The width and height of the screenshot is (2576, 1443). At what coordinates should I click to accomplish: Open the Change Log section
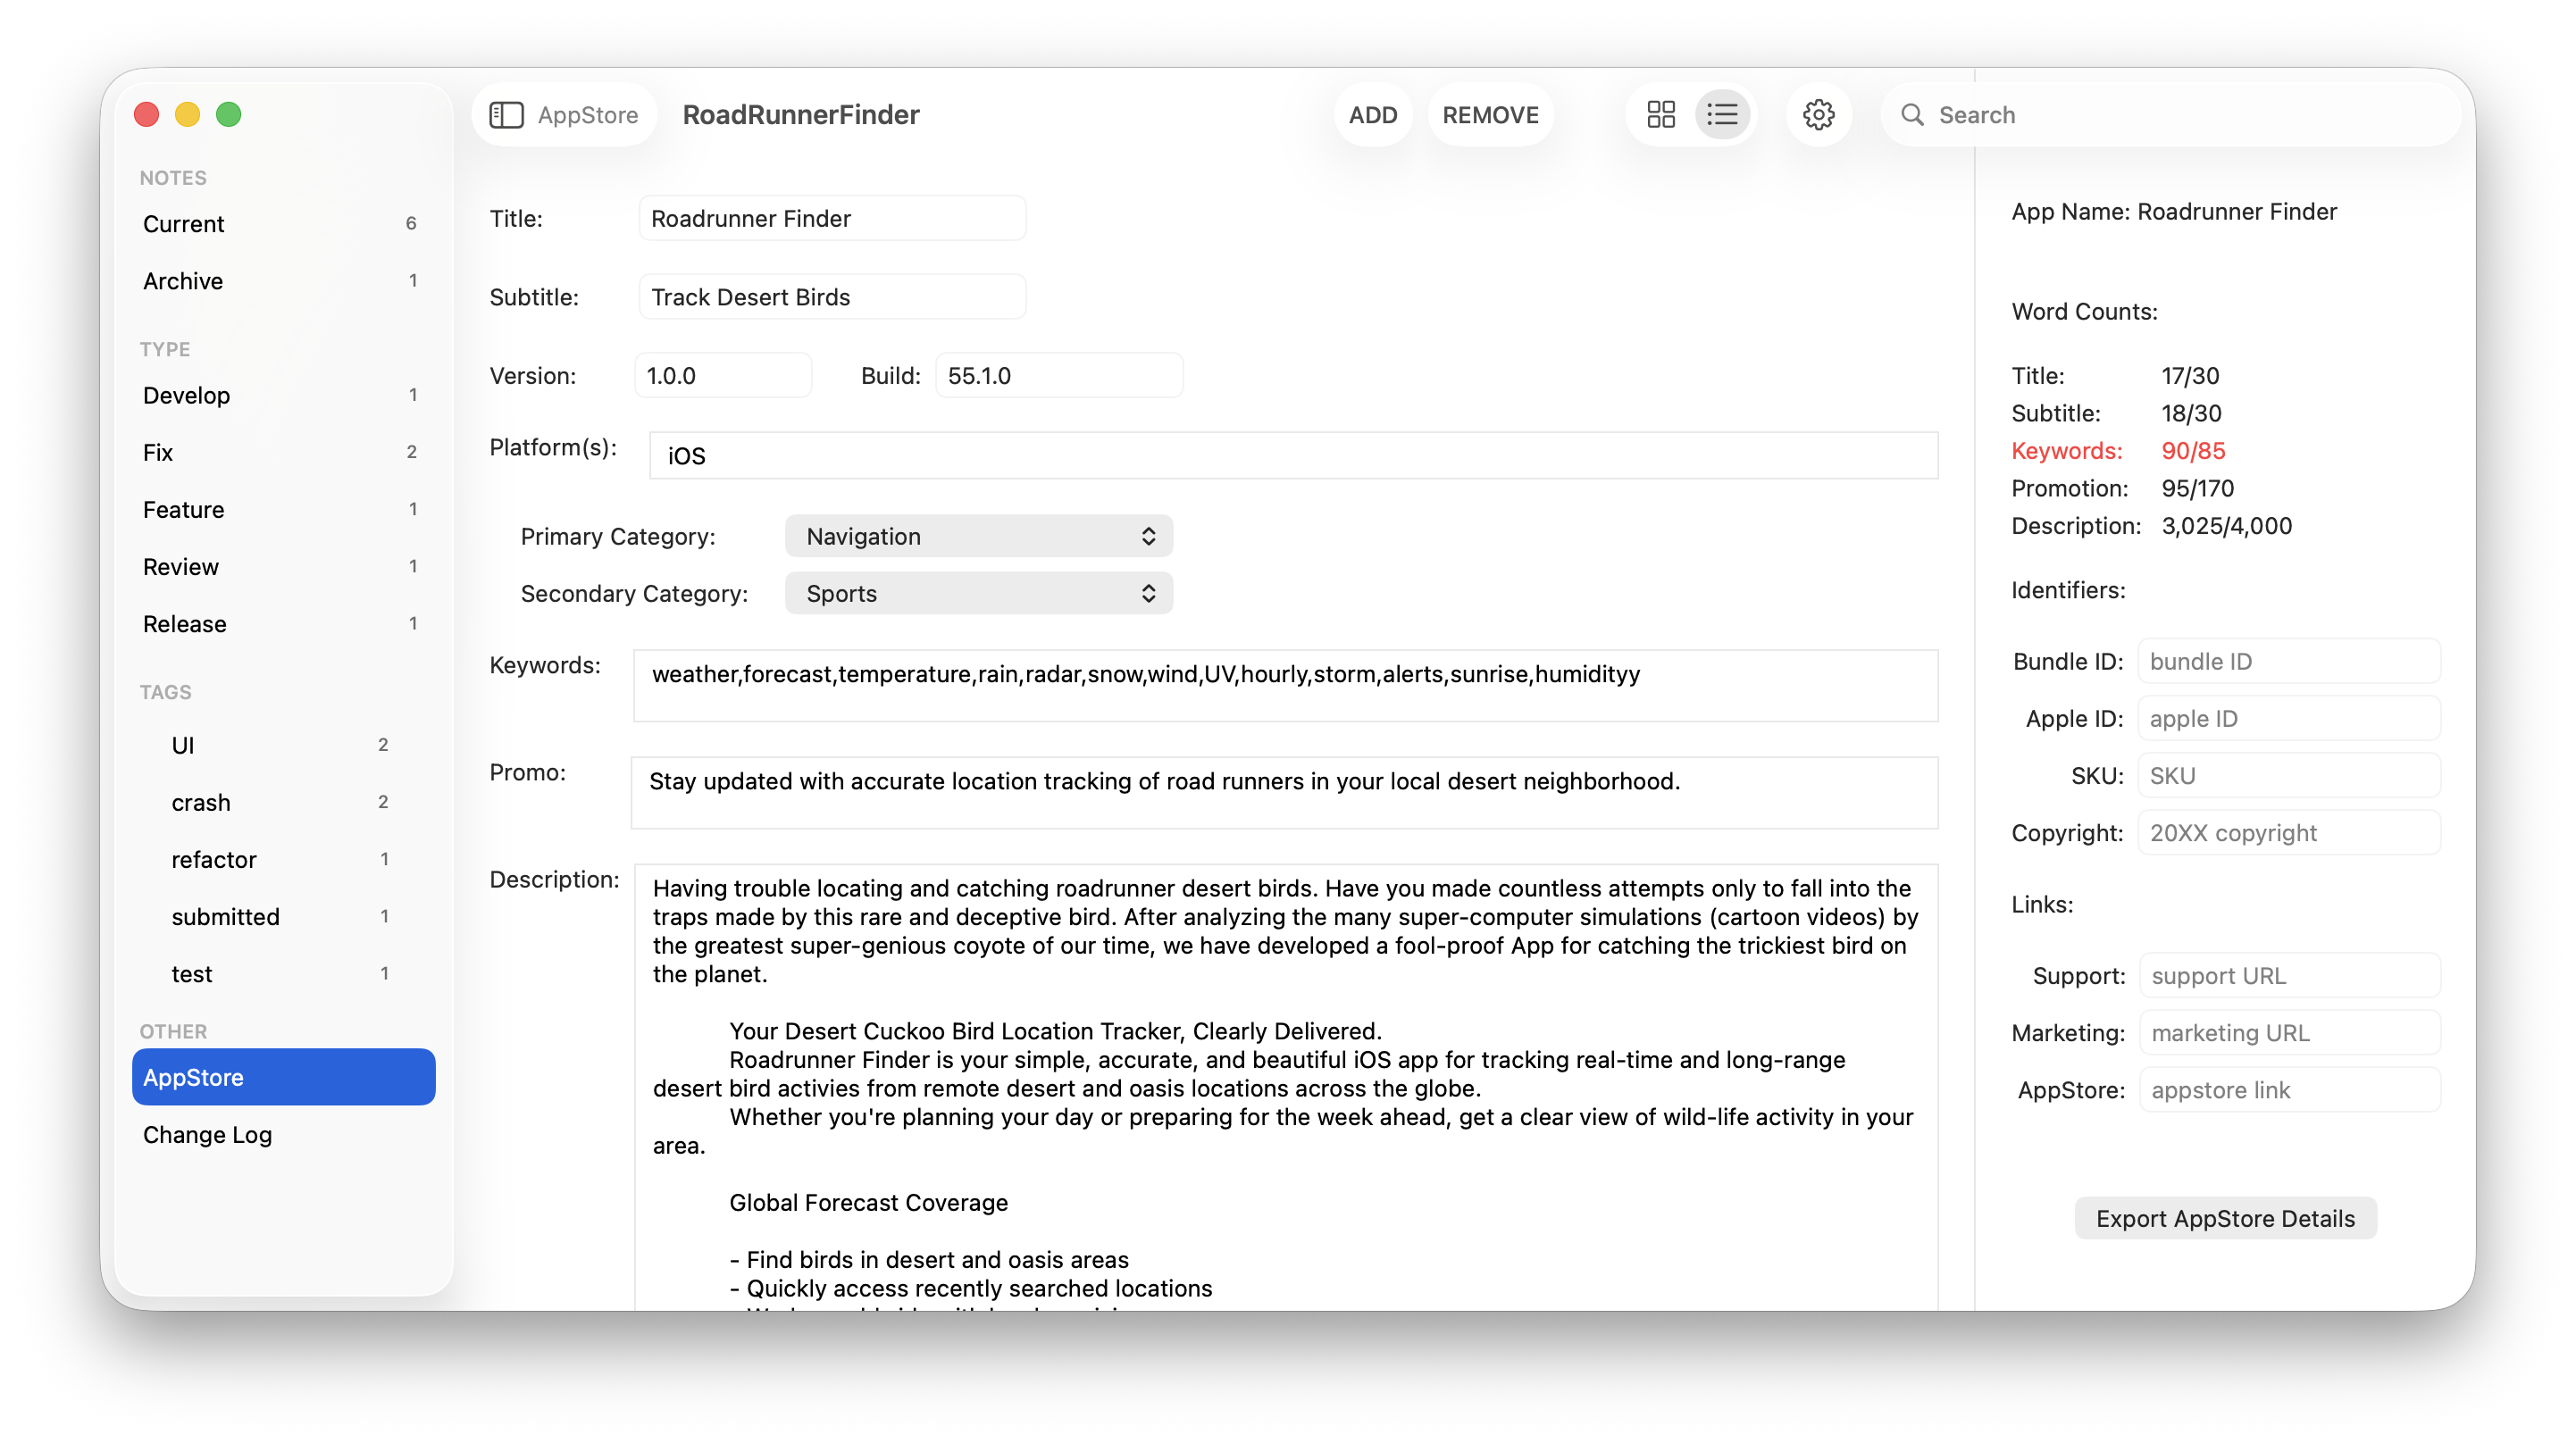click(x=208, y=1134)
